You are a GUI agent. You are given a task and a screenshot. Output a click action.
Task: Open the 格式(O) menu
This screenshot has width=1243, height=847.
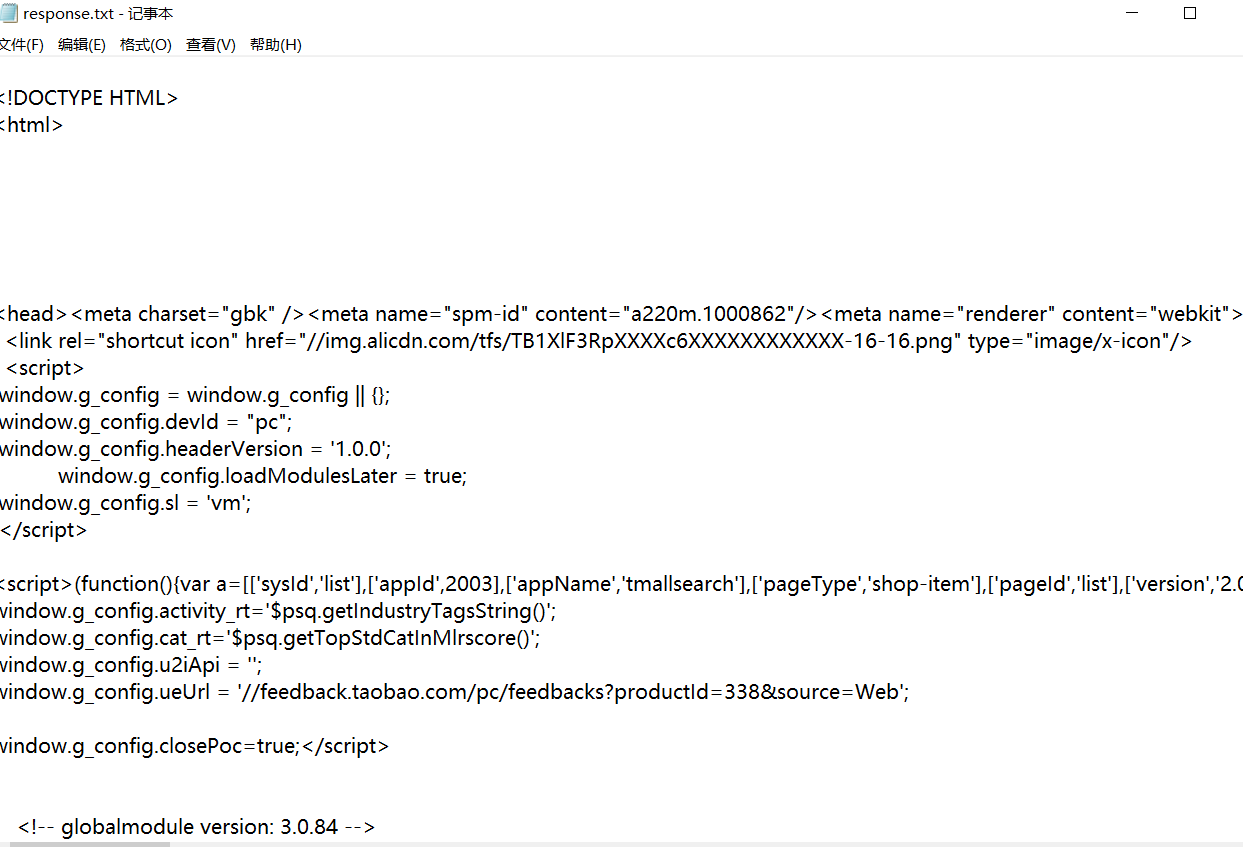pyautogui.click(x=146, y=45)
